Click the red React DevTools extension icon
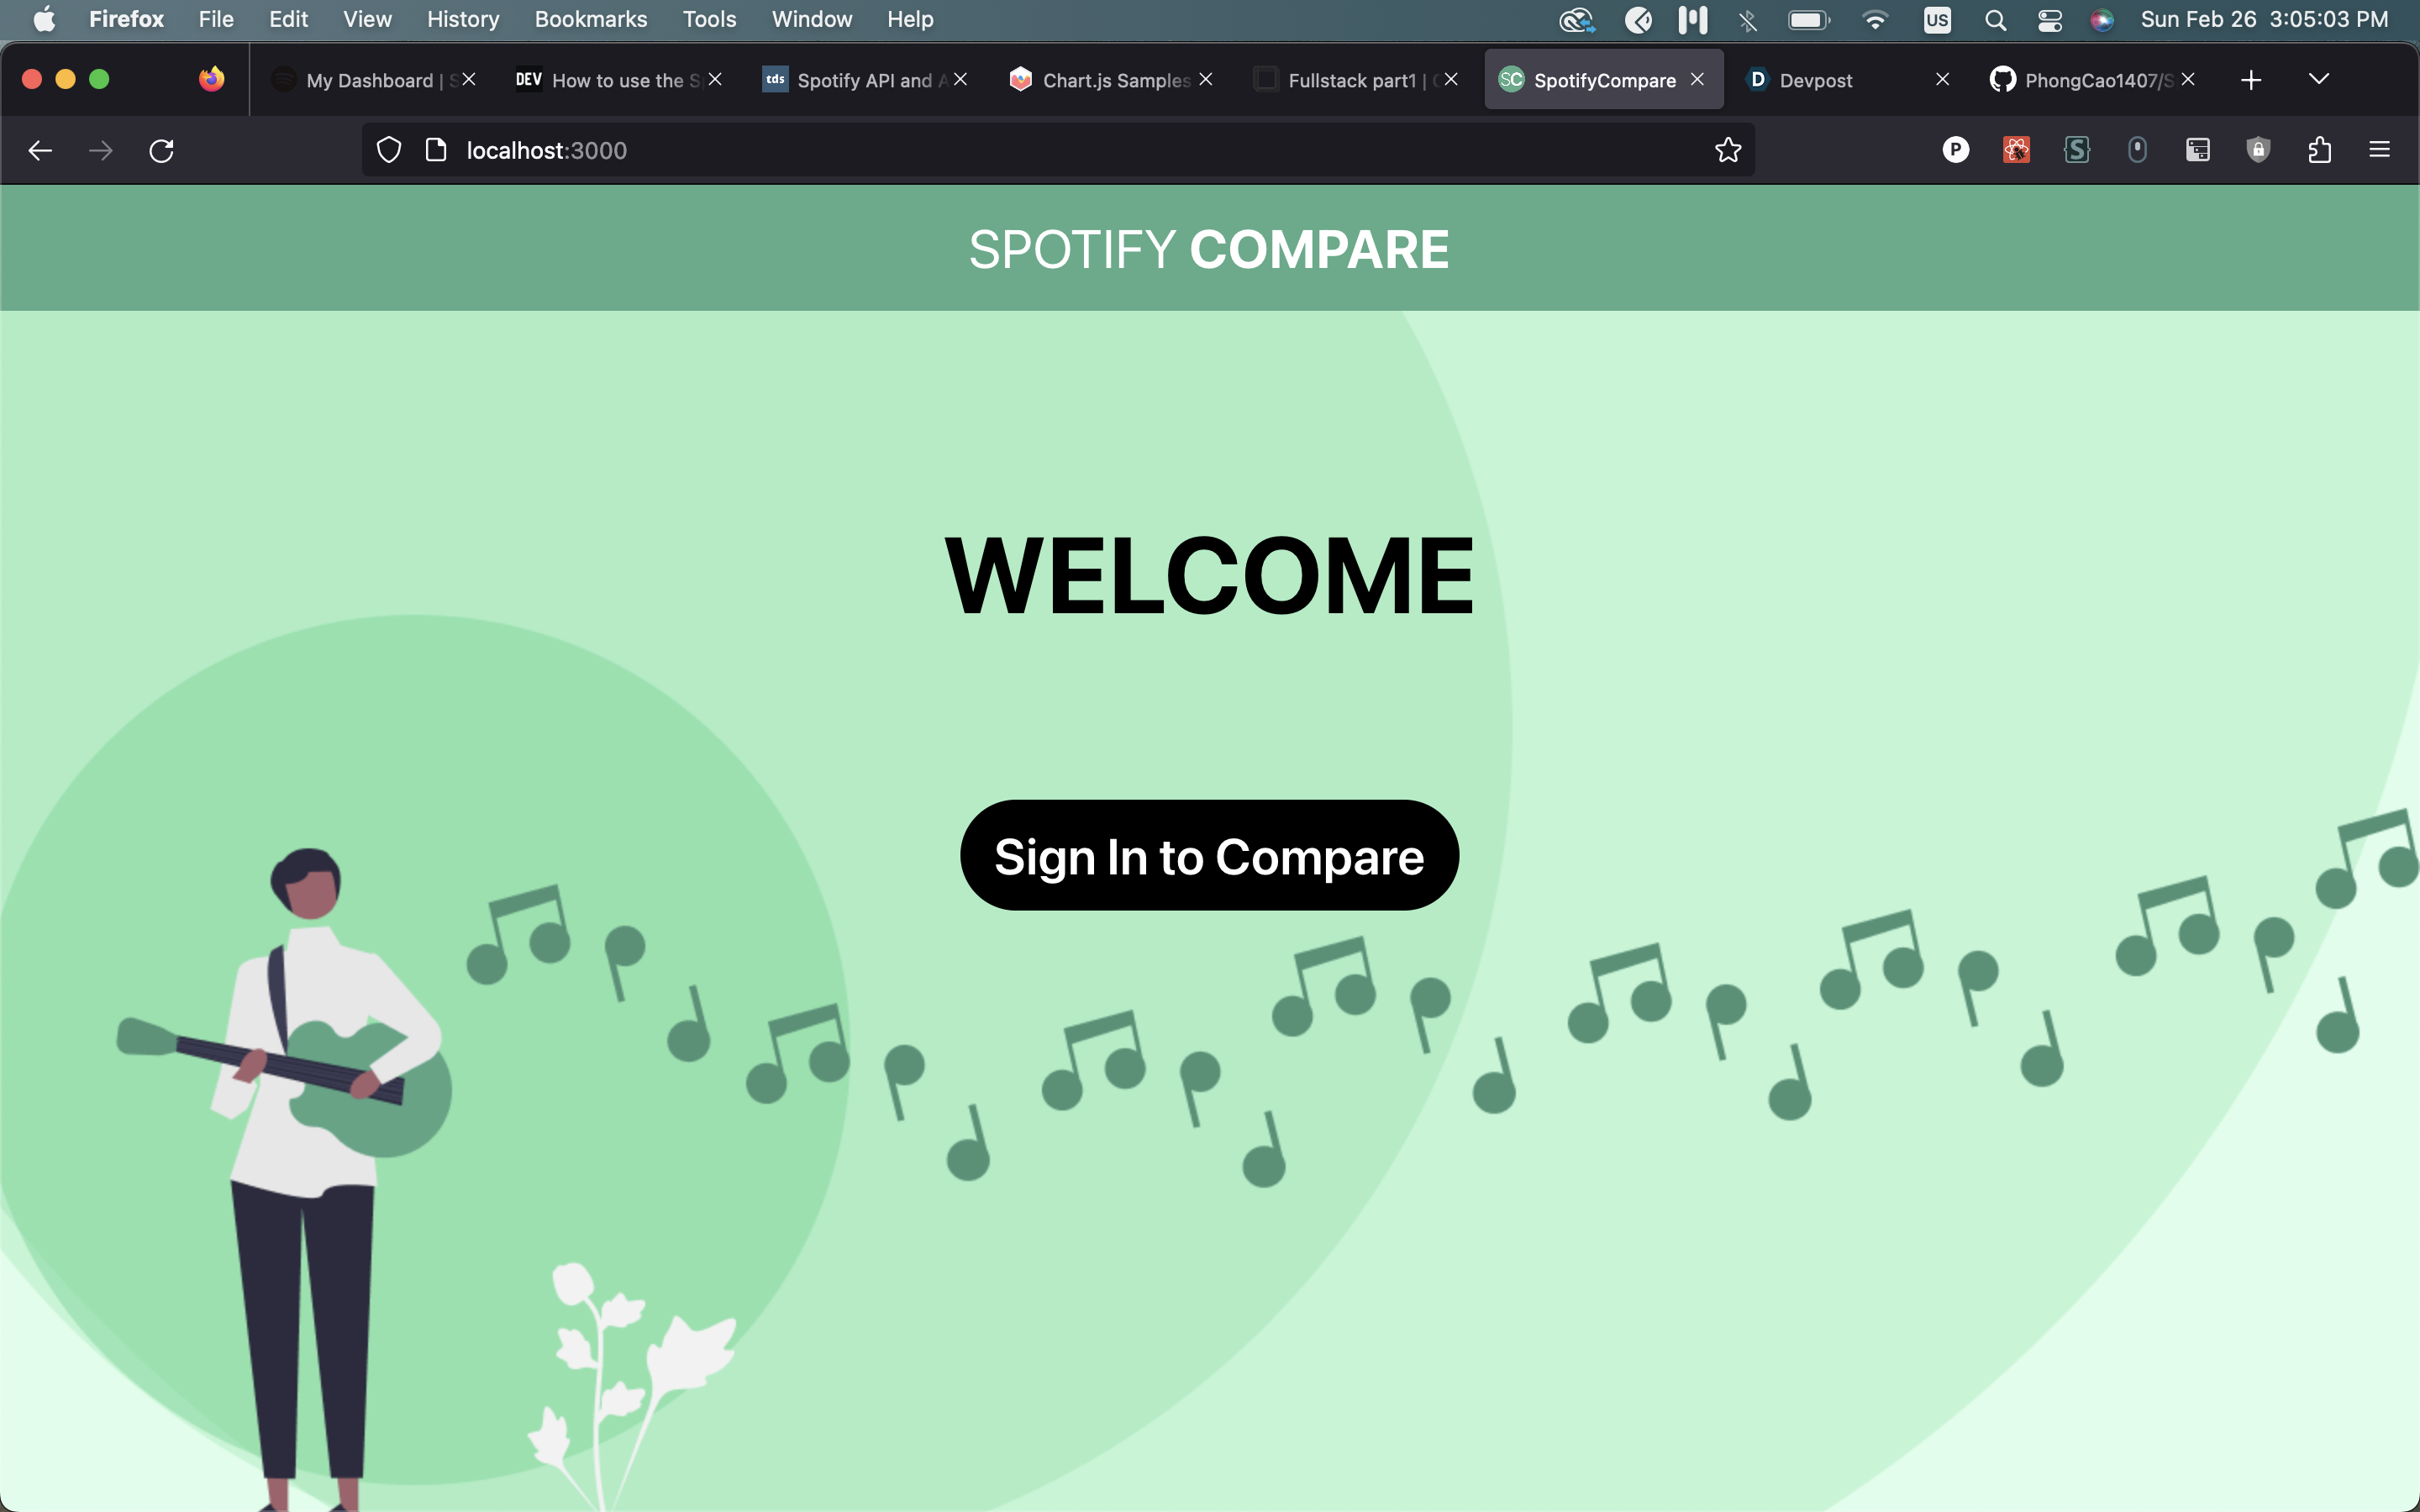The width and height of the screenshot is (2420, 1512). (x=2016, y=151)
